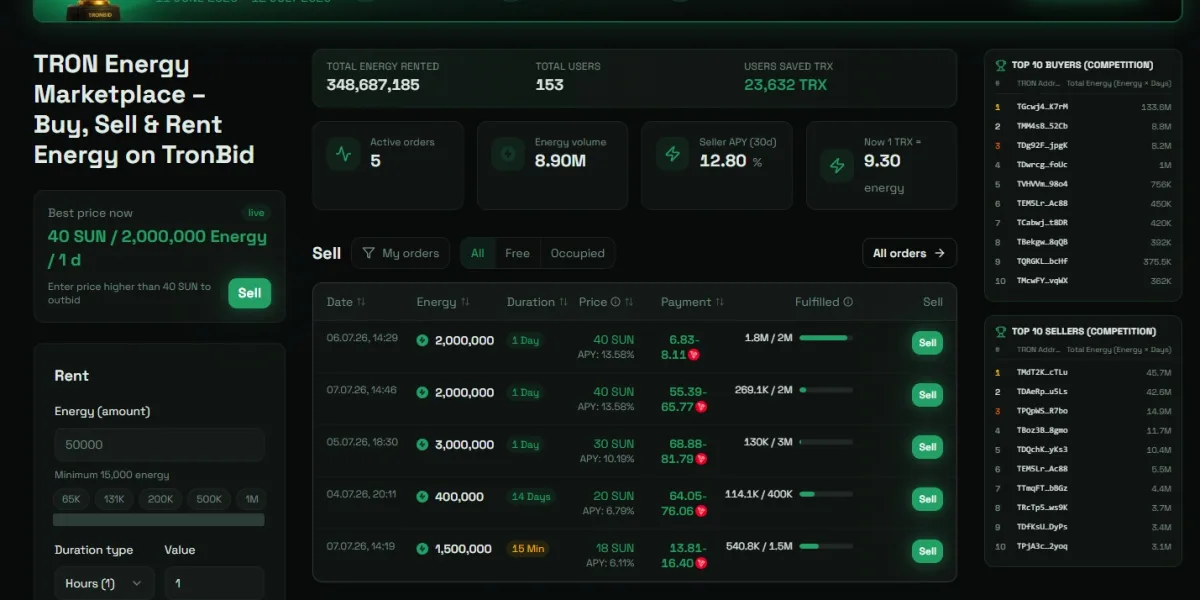This screenshot has height=600, width=1200.
Task: Click the duration Value input field
Action: click(x=215, y=583)
